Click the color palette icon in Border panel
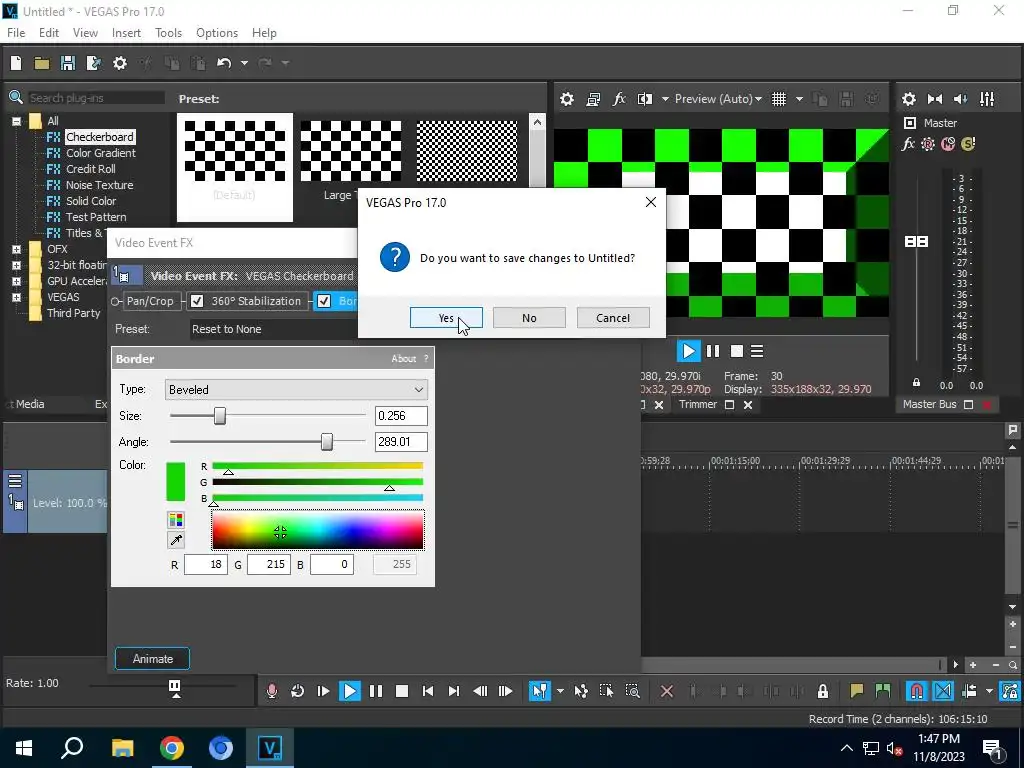This screenshot has height=768, width=1024. pos(176,520)
